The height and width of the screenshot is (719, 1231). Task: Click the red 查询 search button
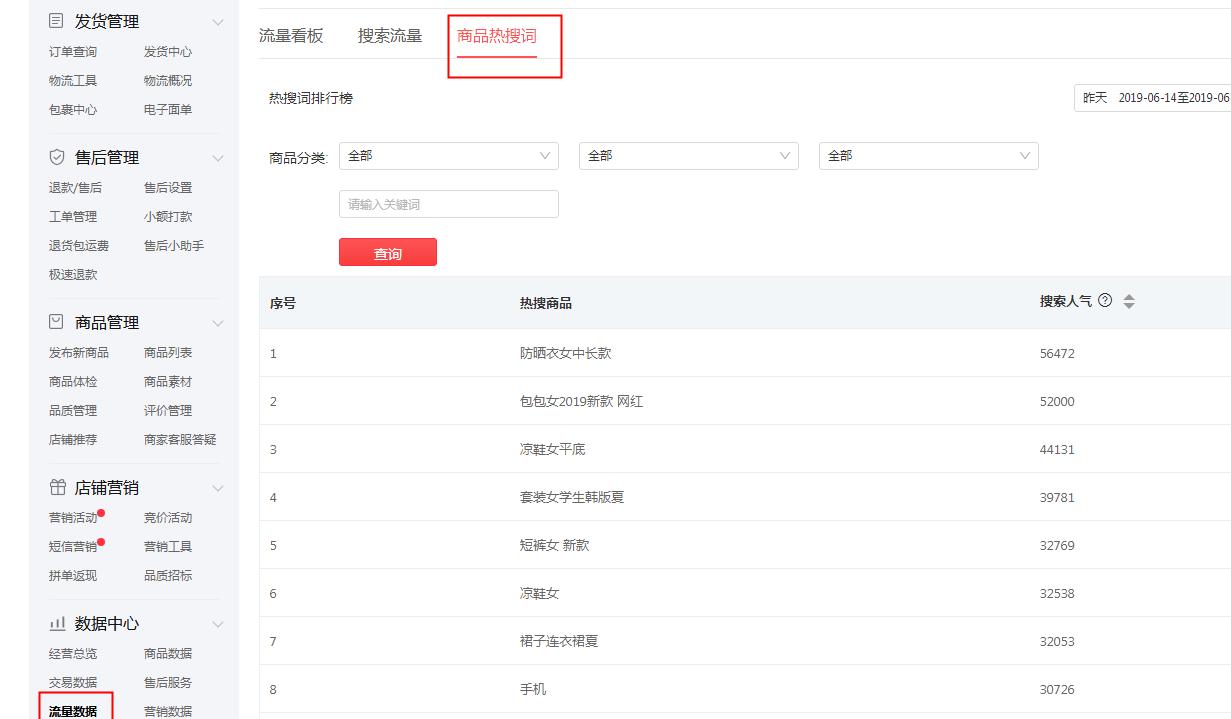[x=387, y=252]
